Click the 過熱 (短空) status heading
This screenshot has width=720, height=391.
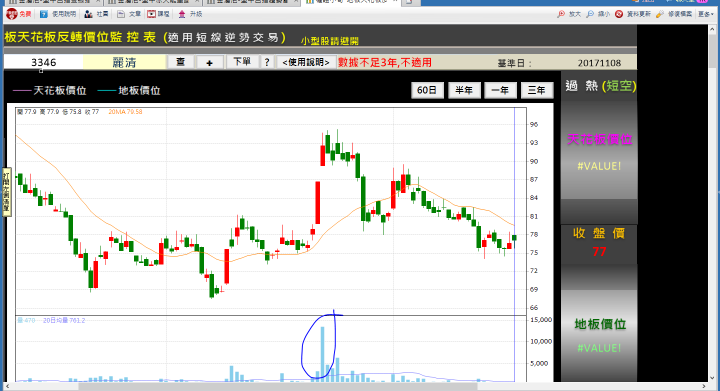[x=600, y=86]
